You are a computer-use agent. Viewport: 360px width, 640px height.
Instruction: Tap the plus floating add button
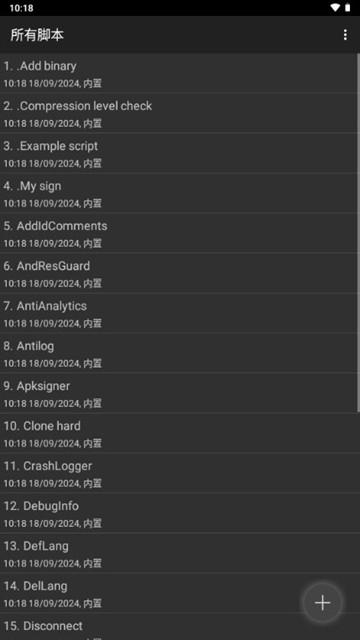pos(322,602)
